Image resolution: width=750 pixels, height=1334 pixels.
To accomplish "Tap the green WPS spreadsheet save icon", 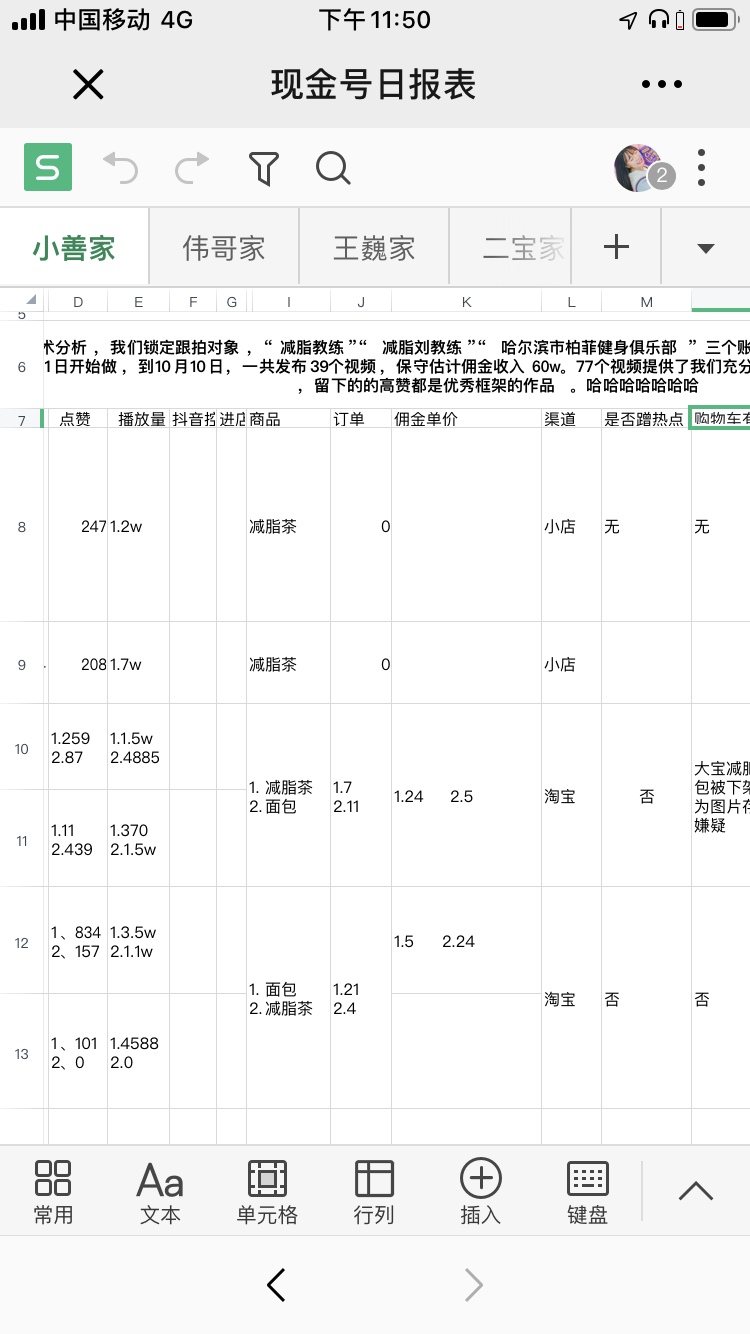I will tap(48, 168).
